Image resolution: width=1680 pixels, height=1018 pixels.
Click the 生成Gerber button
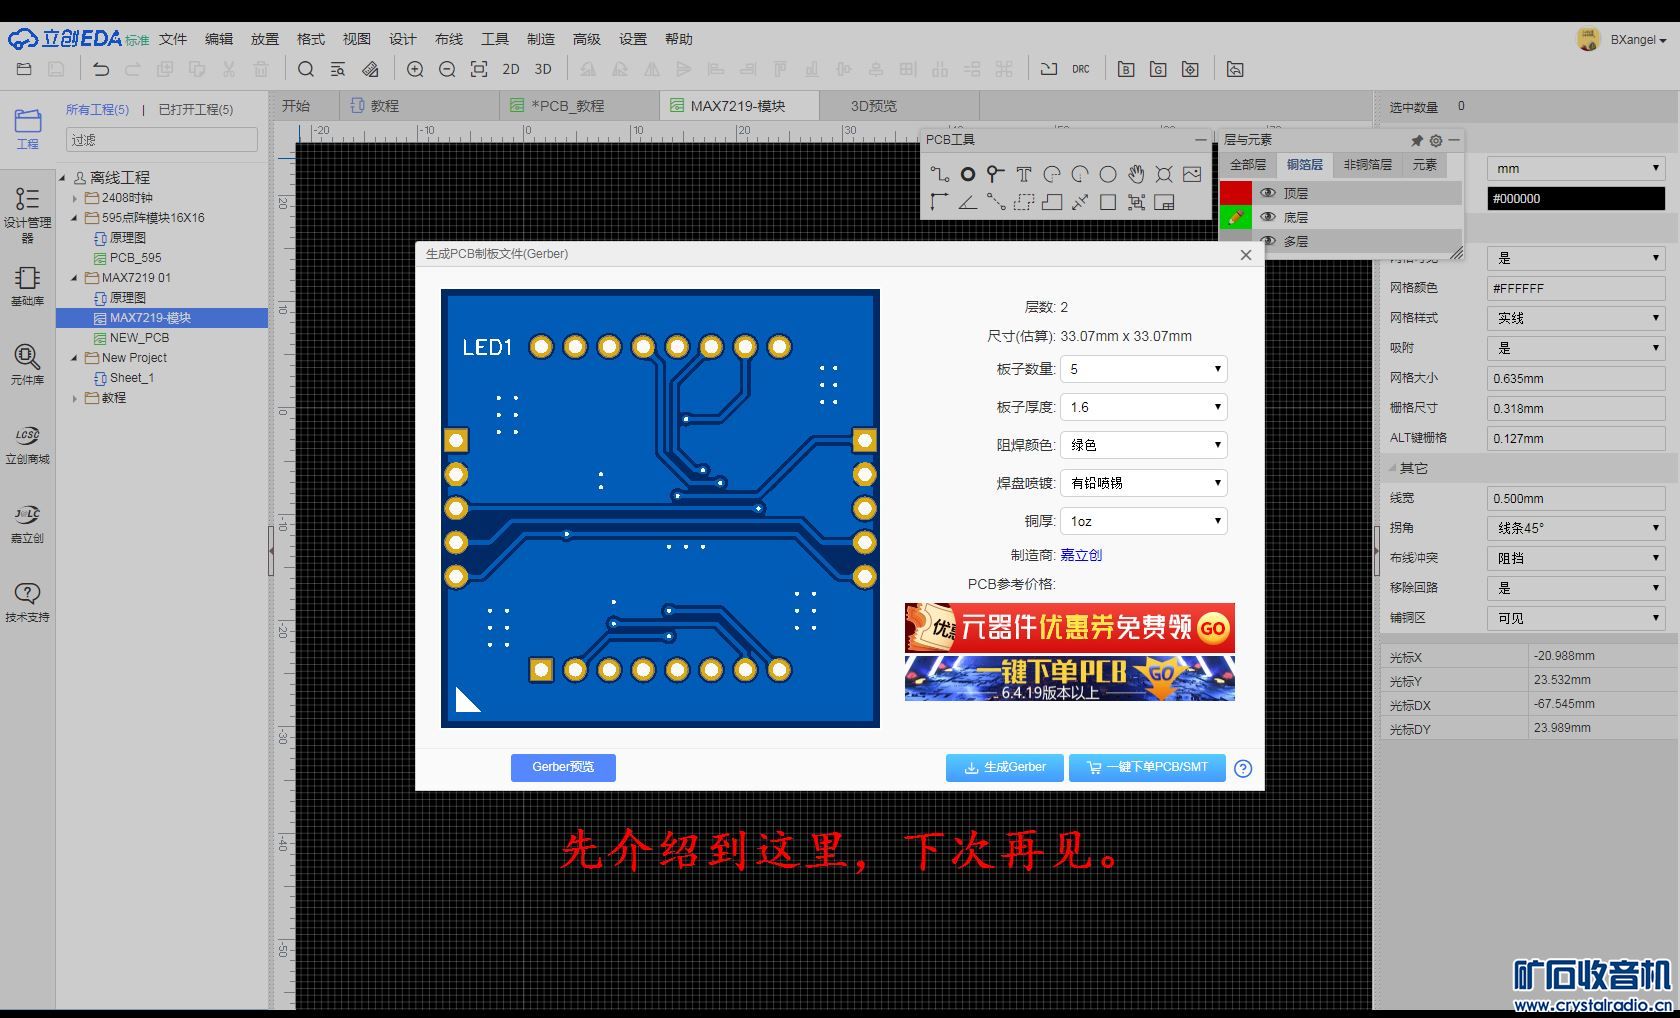1005,767
